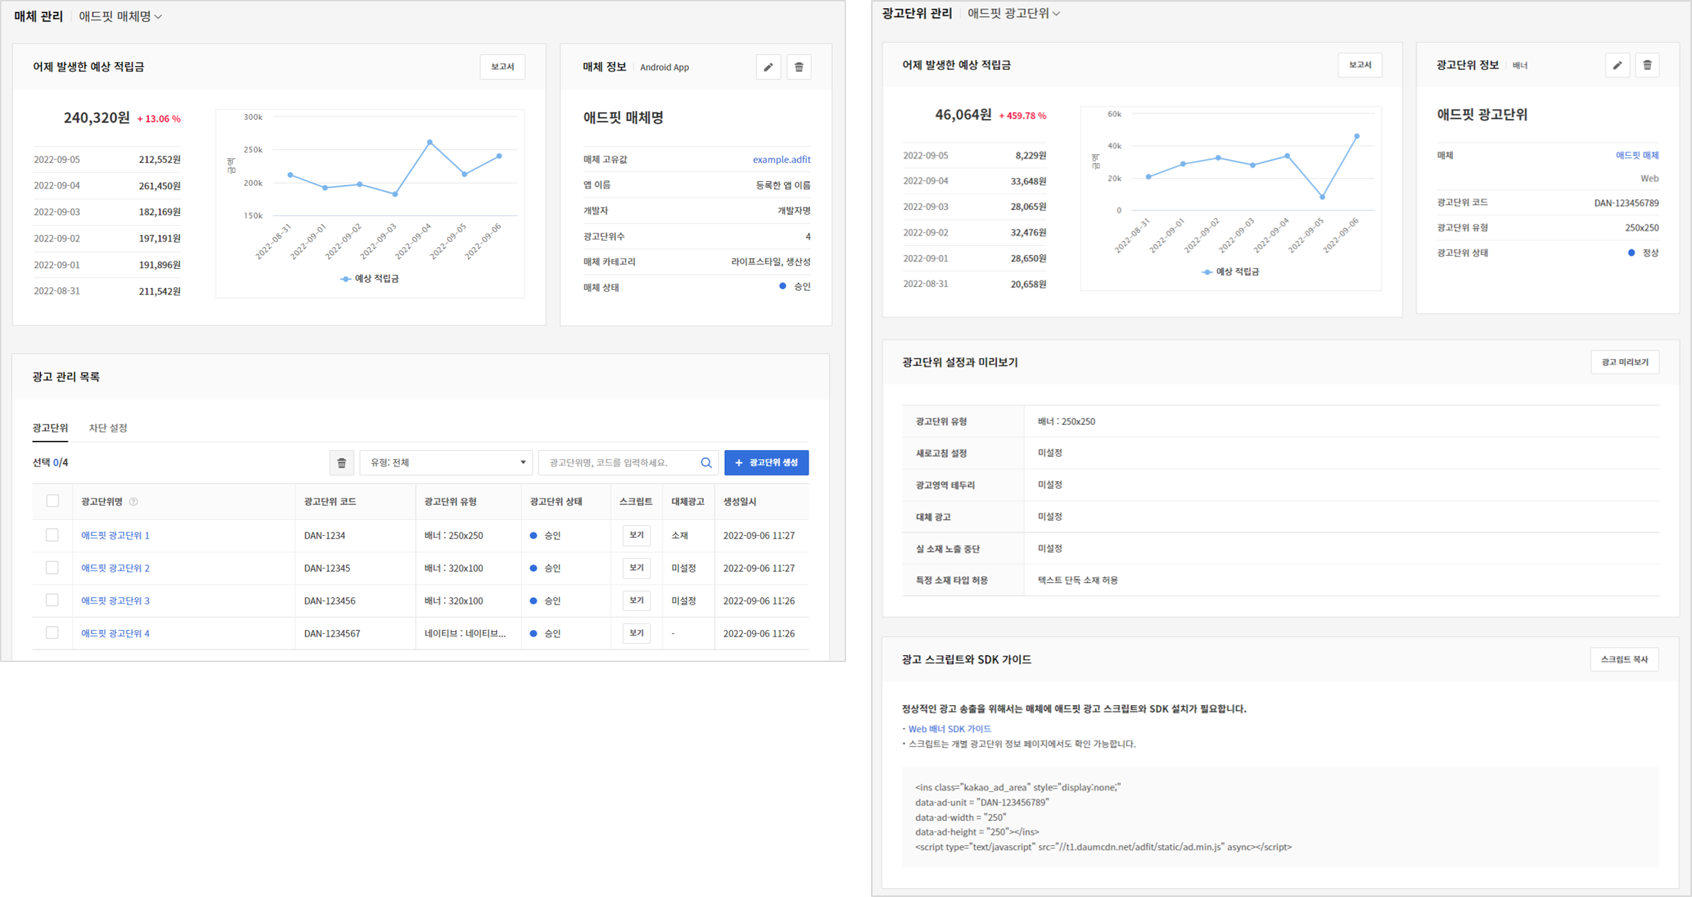This screenshot has height=897, width=1692.
Task: Open the 애드핏 광고단위 3 link
Action: click(x=115, y=600)
